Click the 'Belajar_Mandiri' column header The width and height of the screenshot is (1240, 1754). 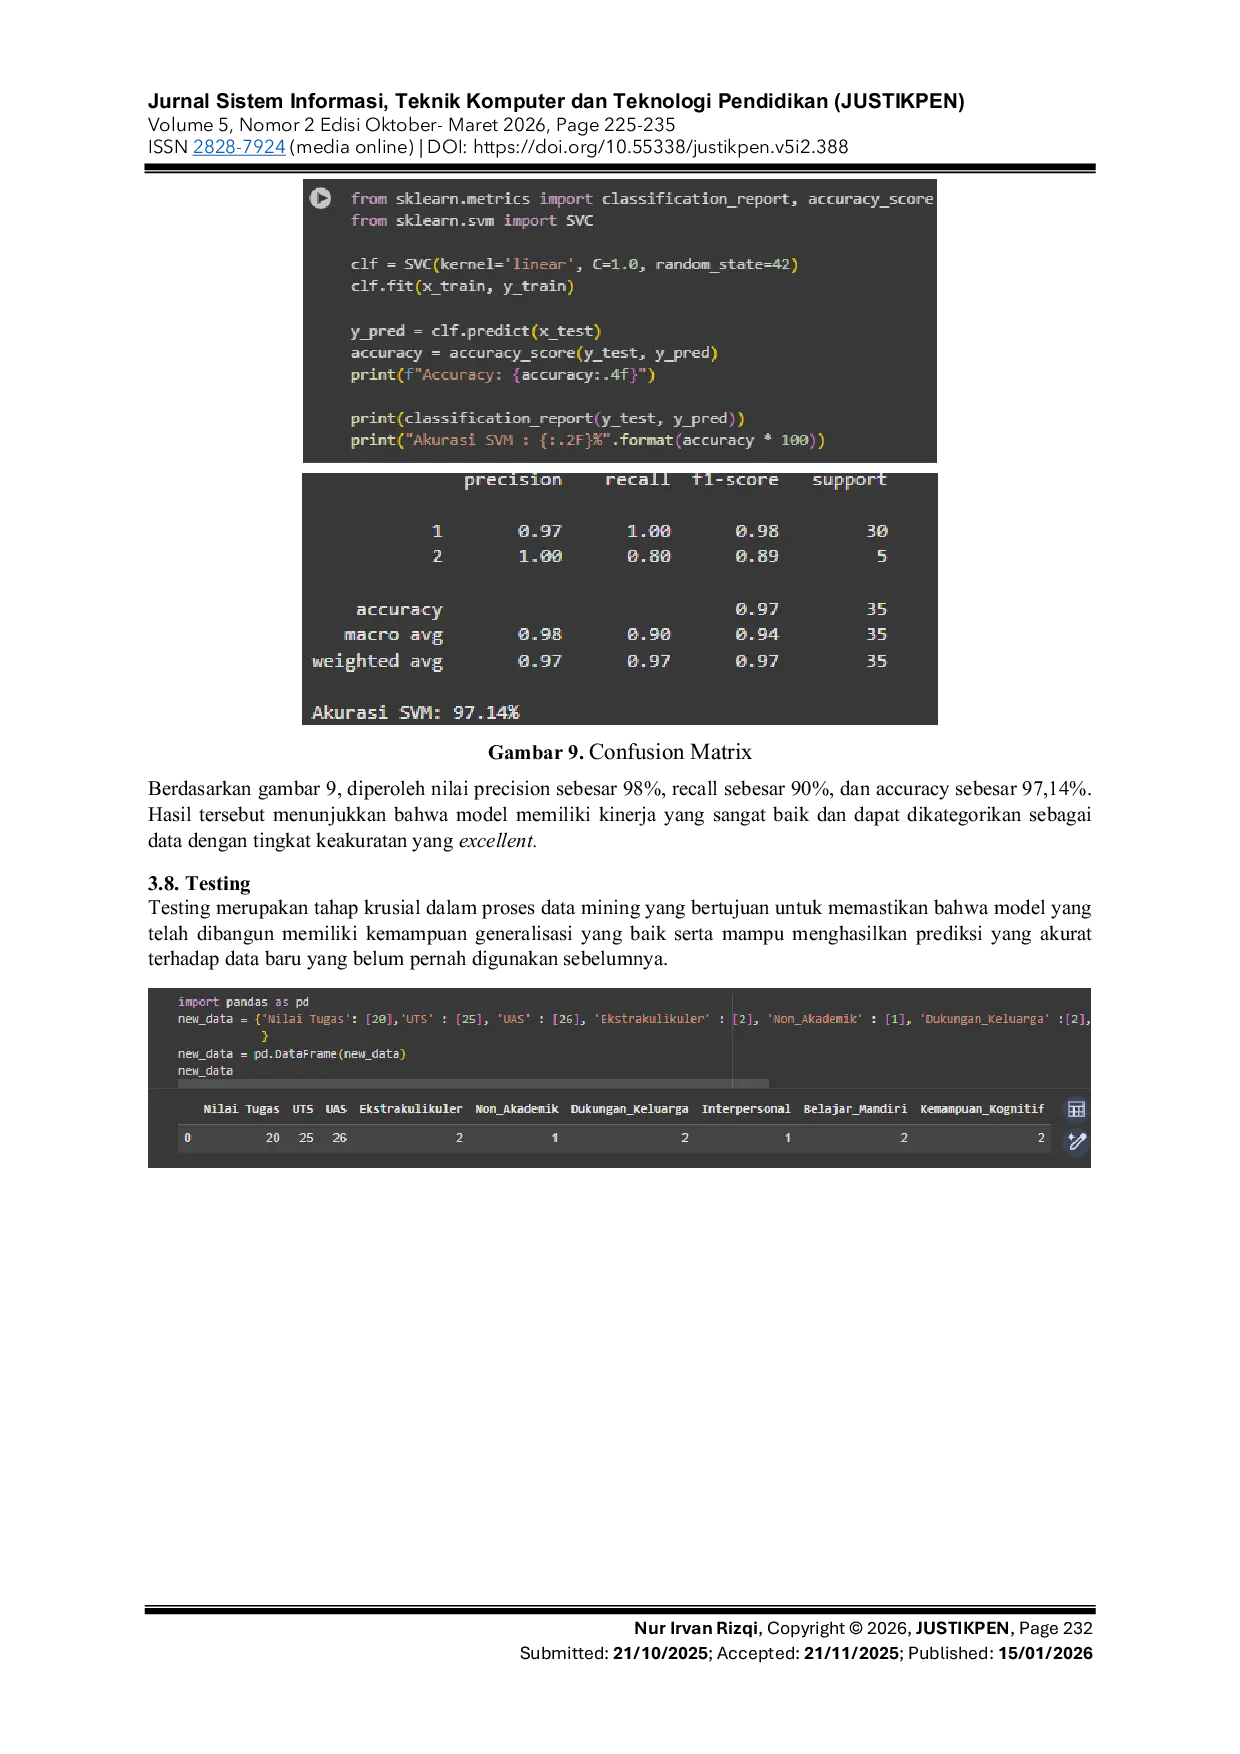point(855,1109)
